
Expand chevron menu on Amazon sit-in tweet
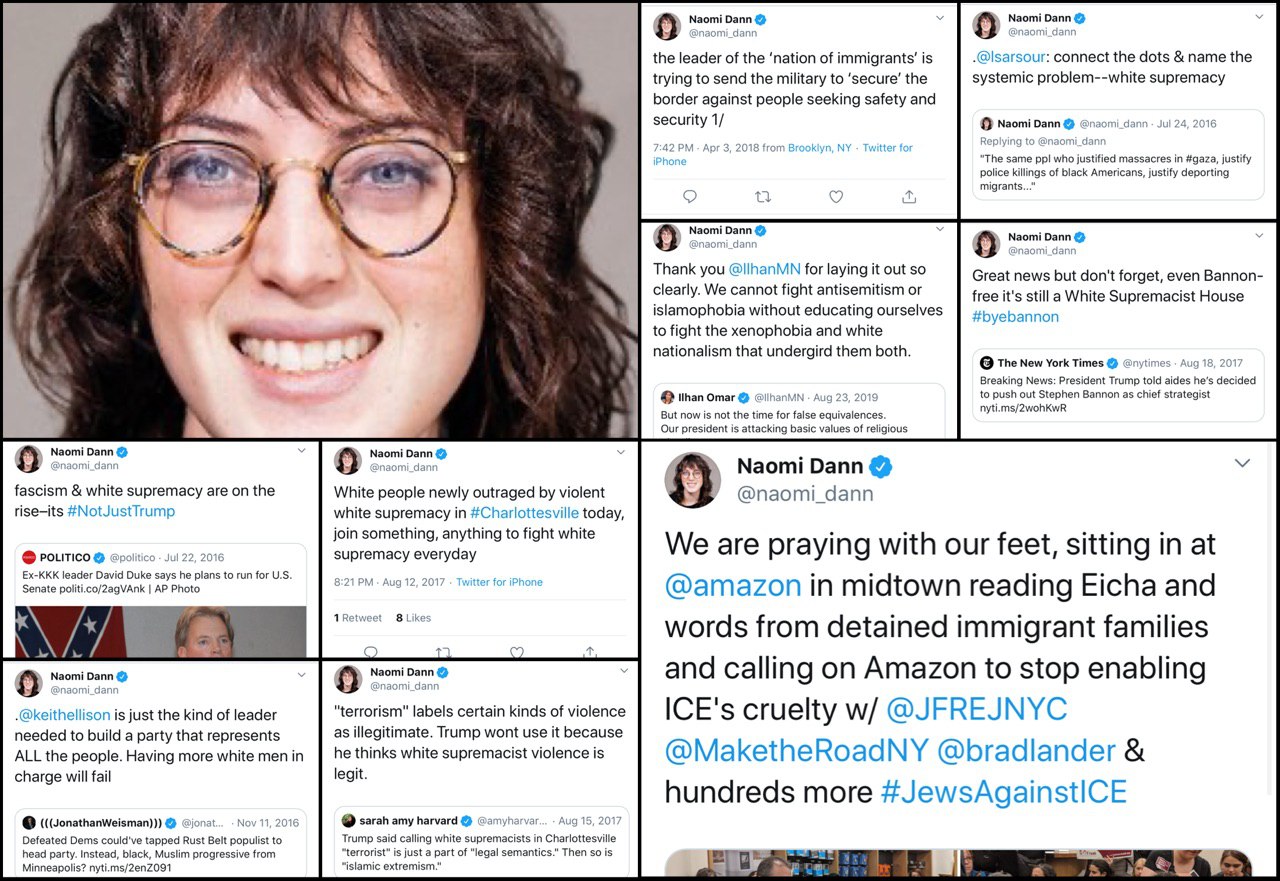click(1242, 463)
